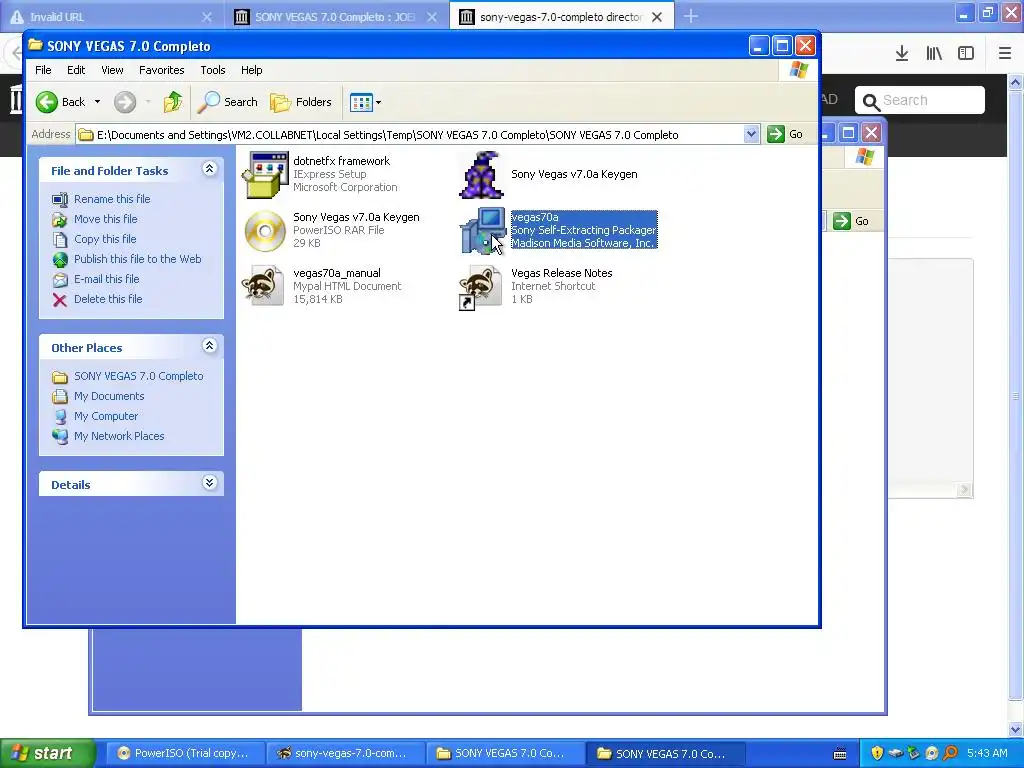Click the vegas70a self-extracting packager icon
Viewport: 1024px width, 768px height.
coord(482,231)
